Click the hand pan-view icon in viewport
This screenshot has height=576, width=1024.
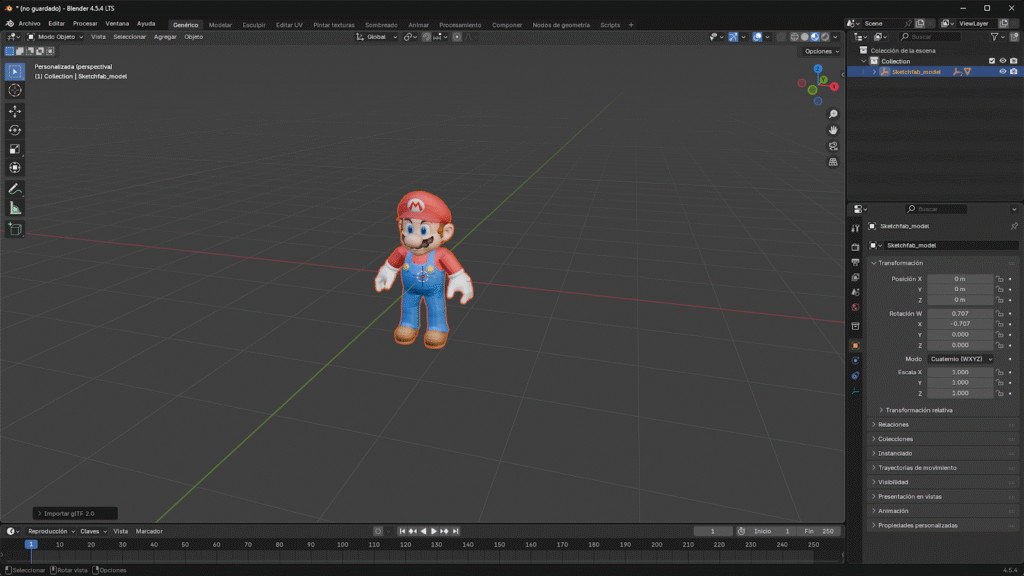tap(833, 130)
